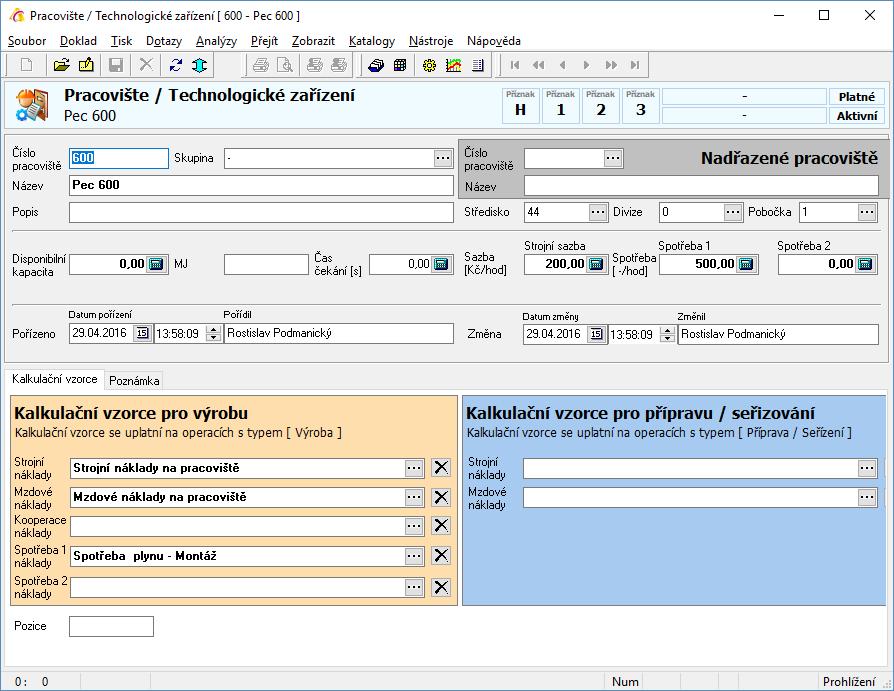Image resolution: width=894 pixels, height=691 pixels.
Task: Browse Spotřeba 2 náklady formula
Action: click(x=414, y=587)
